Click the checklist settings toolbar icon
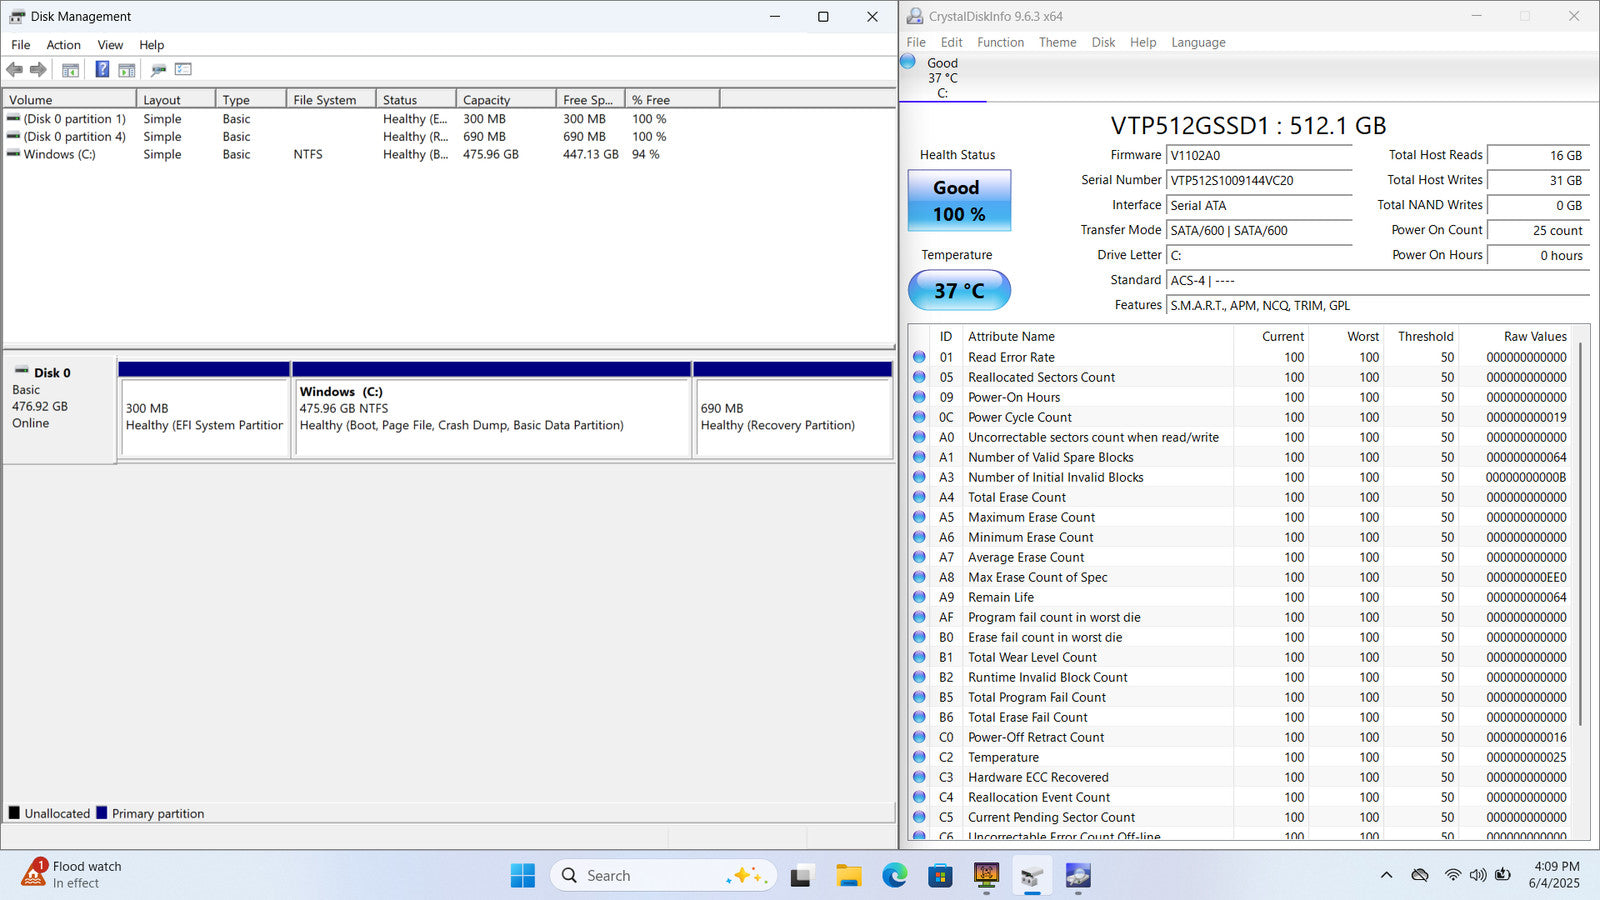Image resolution: width=1600 pixels, height=900 pixels. (x=183, y=70)
